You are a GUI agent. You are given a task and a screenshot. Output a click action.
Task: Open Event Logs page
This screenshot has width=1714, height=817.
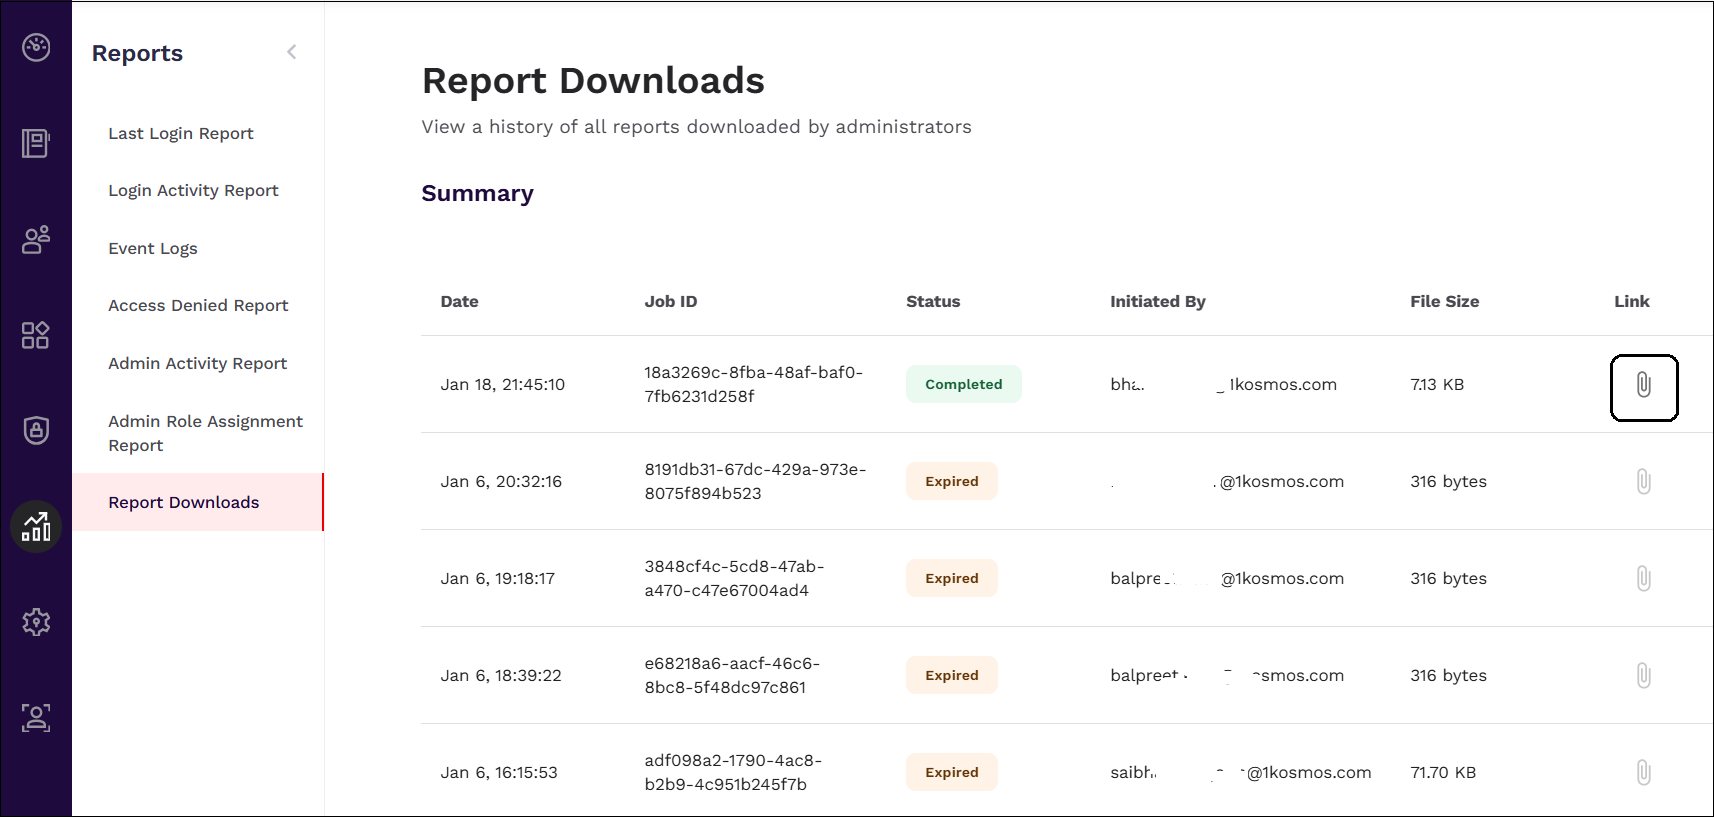[x=153, y=248]
